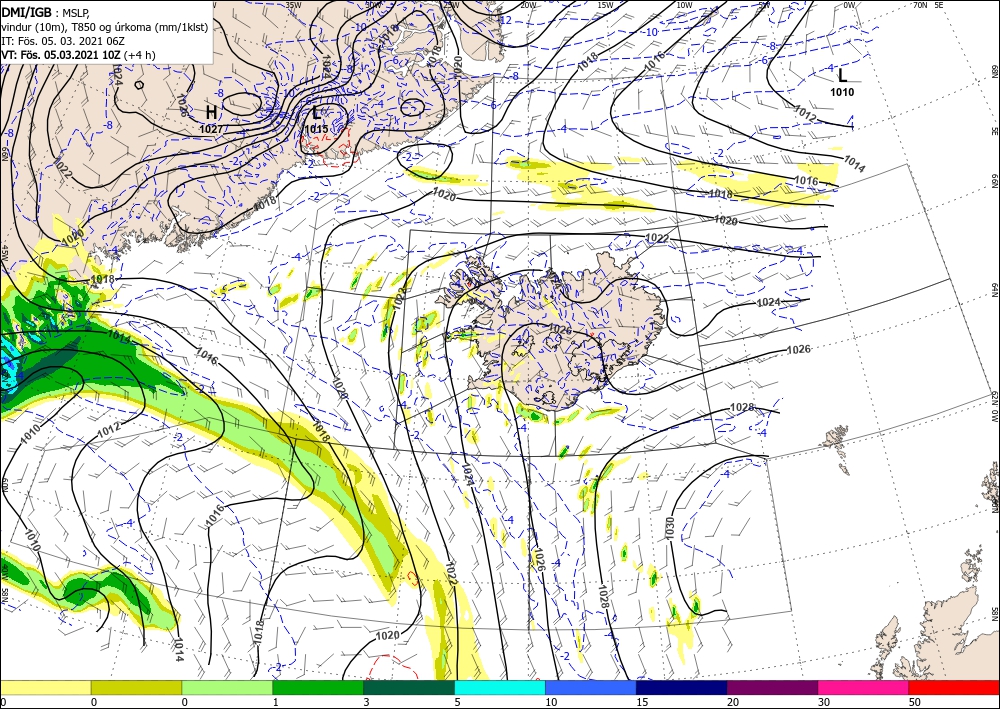Select the medium green legend swatch
Image resolution: width=1000 pixels, height=709 pixels.
(318, 687)
